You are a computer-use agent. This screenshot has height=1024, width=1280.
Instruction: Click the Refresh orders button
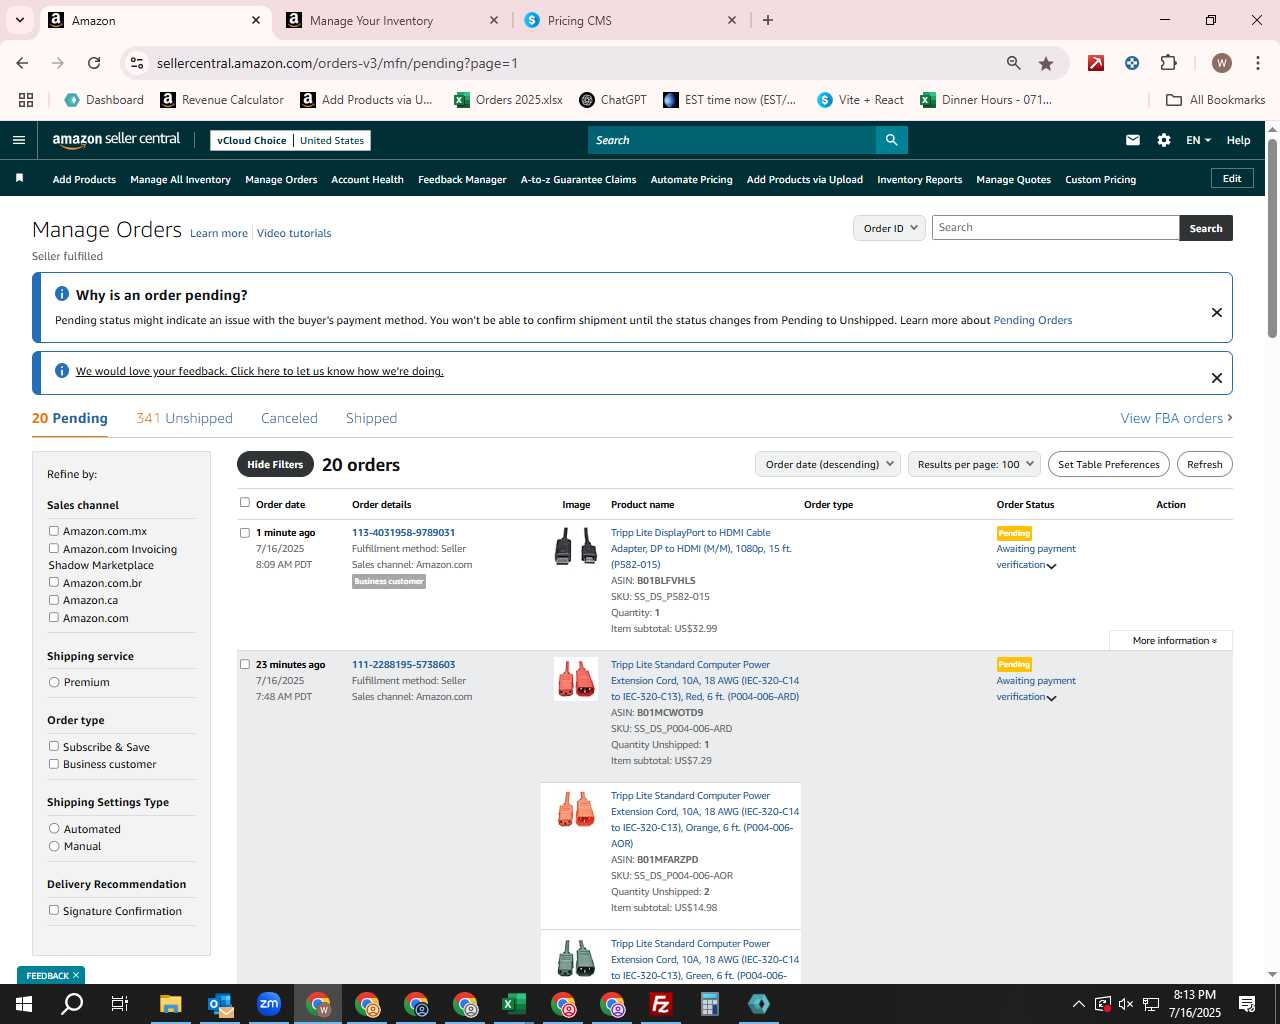tap(1204, 464)
